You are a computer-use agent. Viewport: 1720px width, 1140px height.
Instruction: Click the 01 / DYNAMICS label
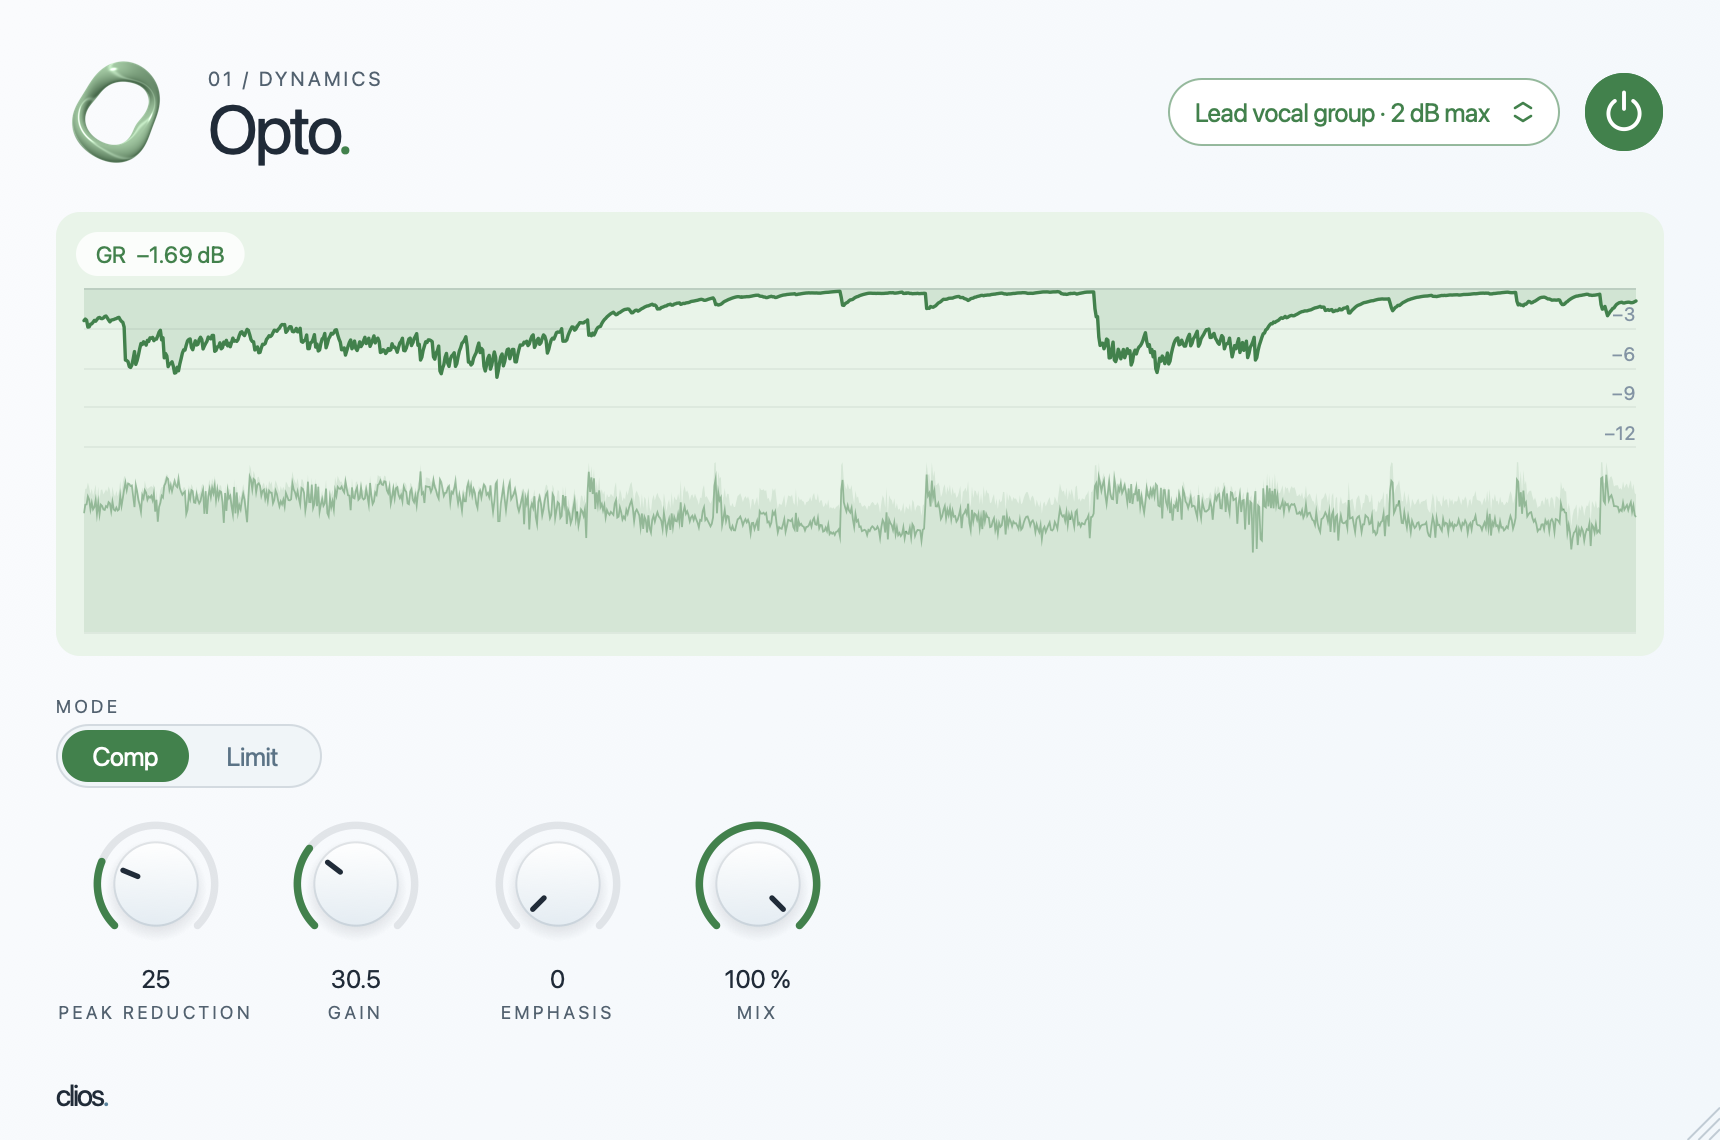tap(295, 79)
